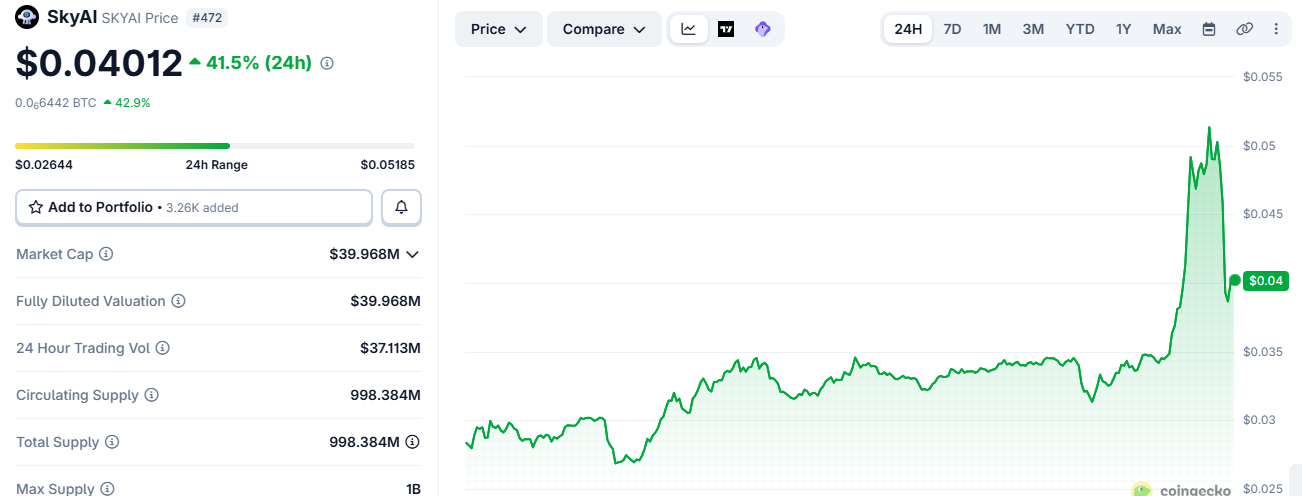Open the Price dropdown
The image size is (1302, 496).
(x=499, y=29)
